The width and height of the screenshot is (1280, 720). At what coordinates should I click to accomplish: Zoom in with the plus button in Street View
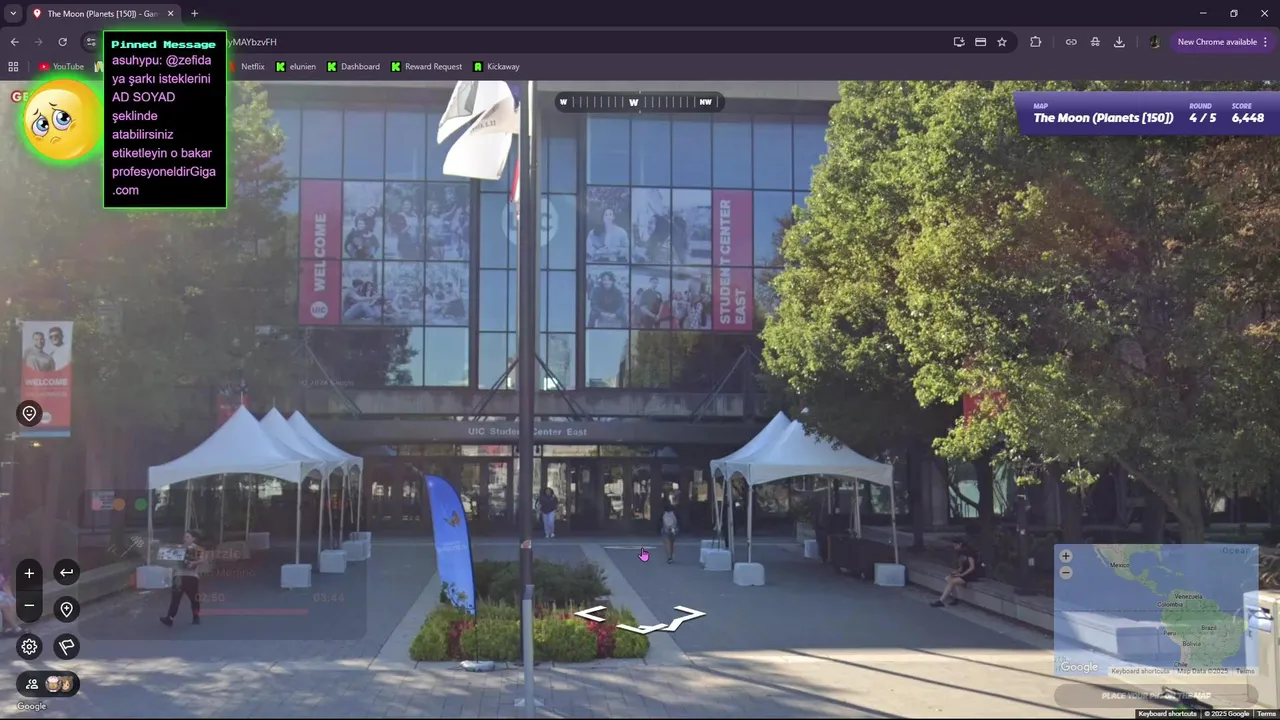(29, 573)
